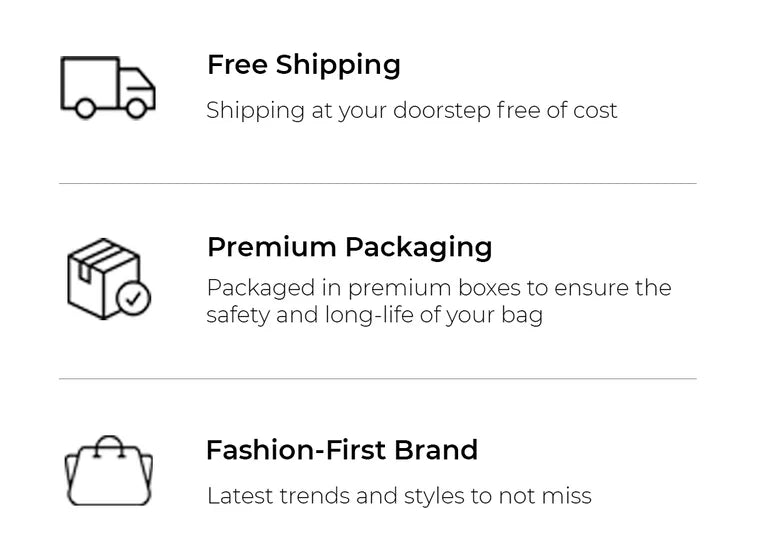Click the handbag icon
The width and height of the screenshot is (767, 556).
108,471
